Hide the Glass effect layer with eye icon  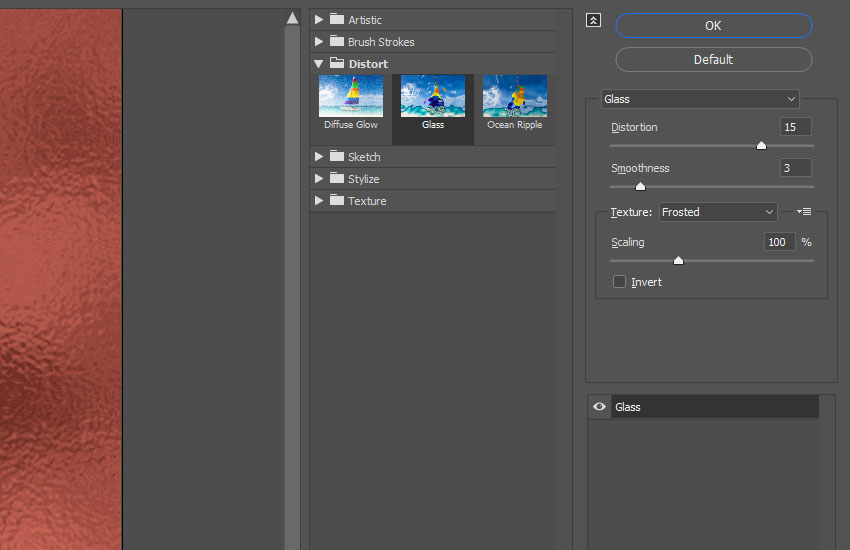tap(599, 406)
